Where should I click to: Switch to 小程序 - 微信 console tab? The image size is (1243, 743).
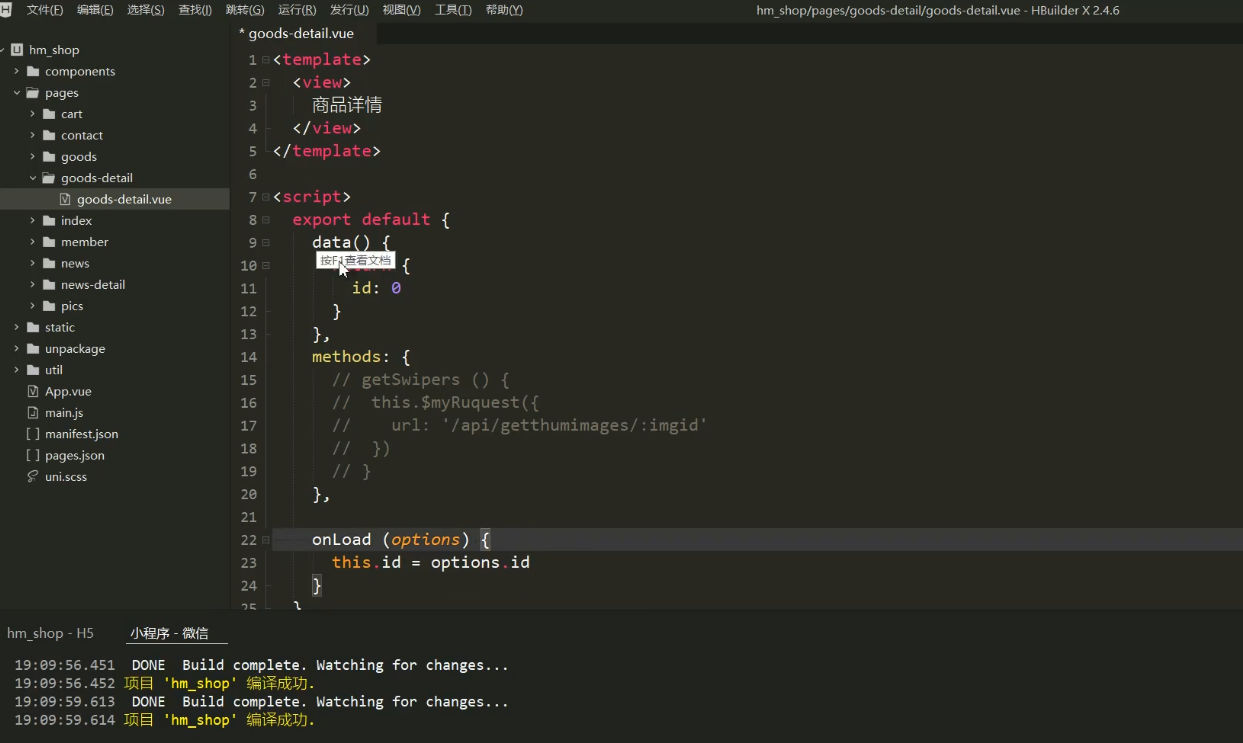(169, 633)
